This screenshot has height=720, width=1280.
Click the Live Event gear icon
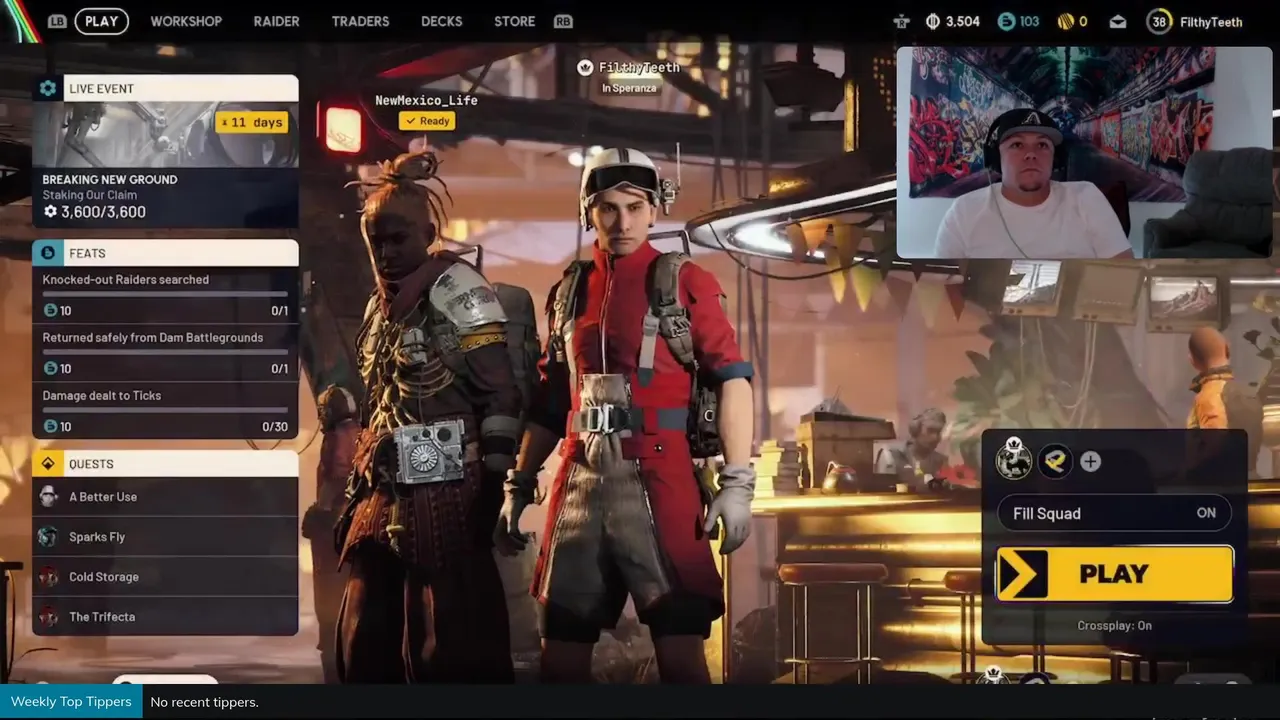47,88
